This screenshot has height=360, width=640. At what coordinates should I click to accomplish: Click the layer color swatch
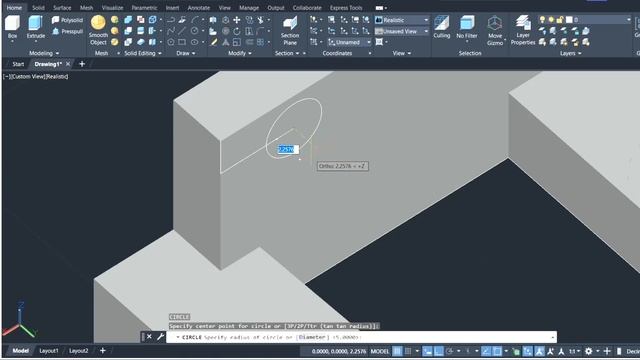click(569, 20)
